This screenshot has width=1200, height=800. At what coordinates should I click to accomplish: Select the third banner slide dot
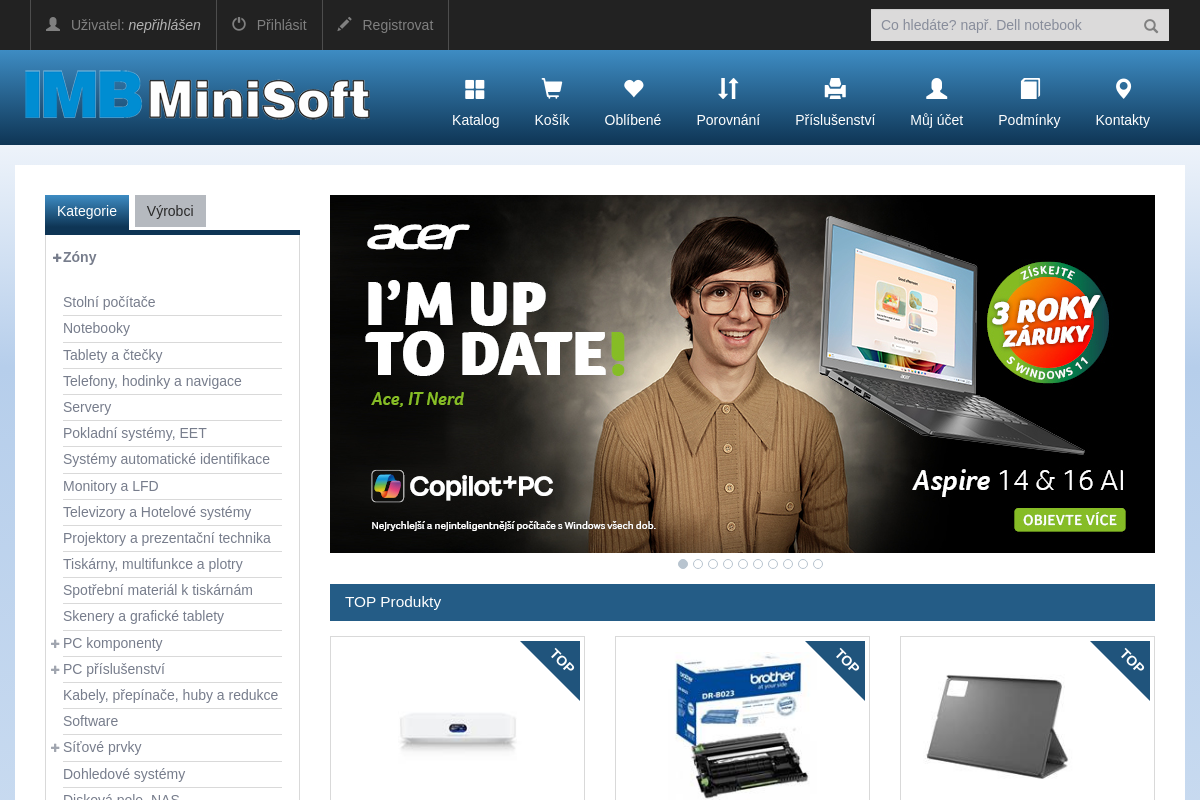(713, 564)
